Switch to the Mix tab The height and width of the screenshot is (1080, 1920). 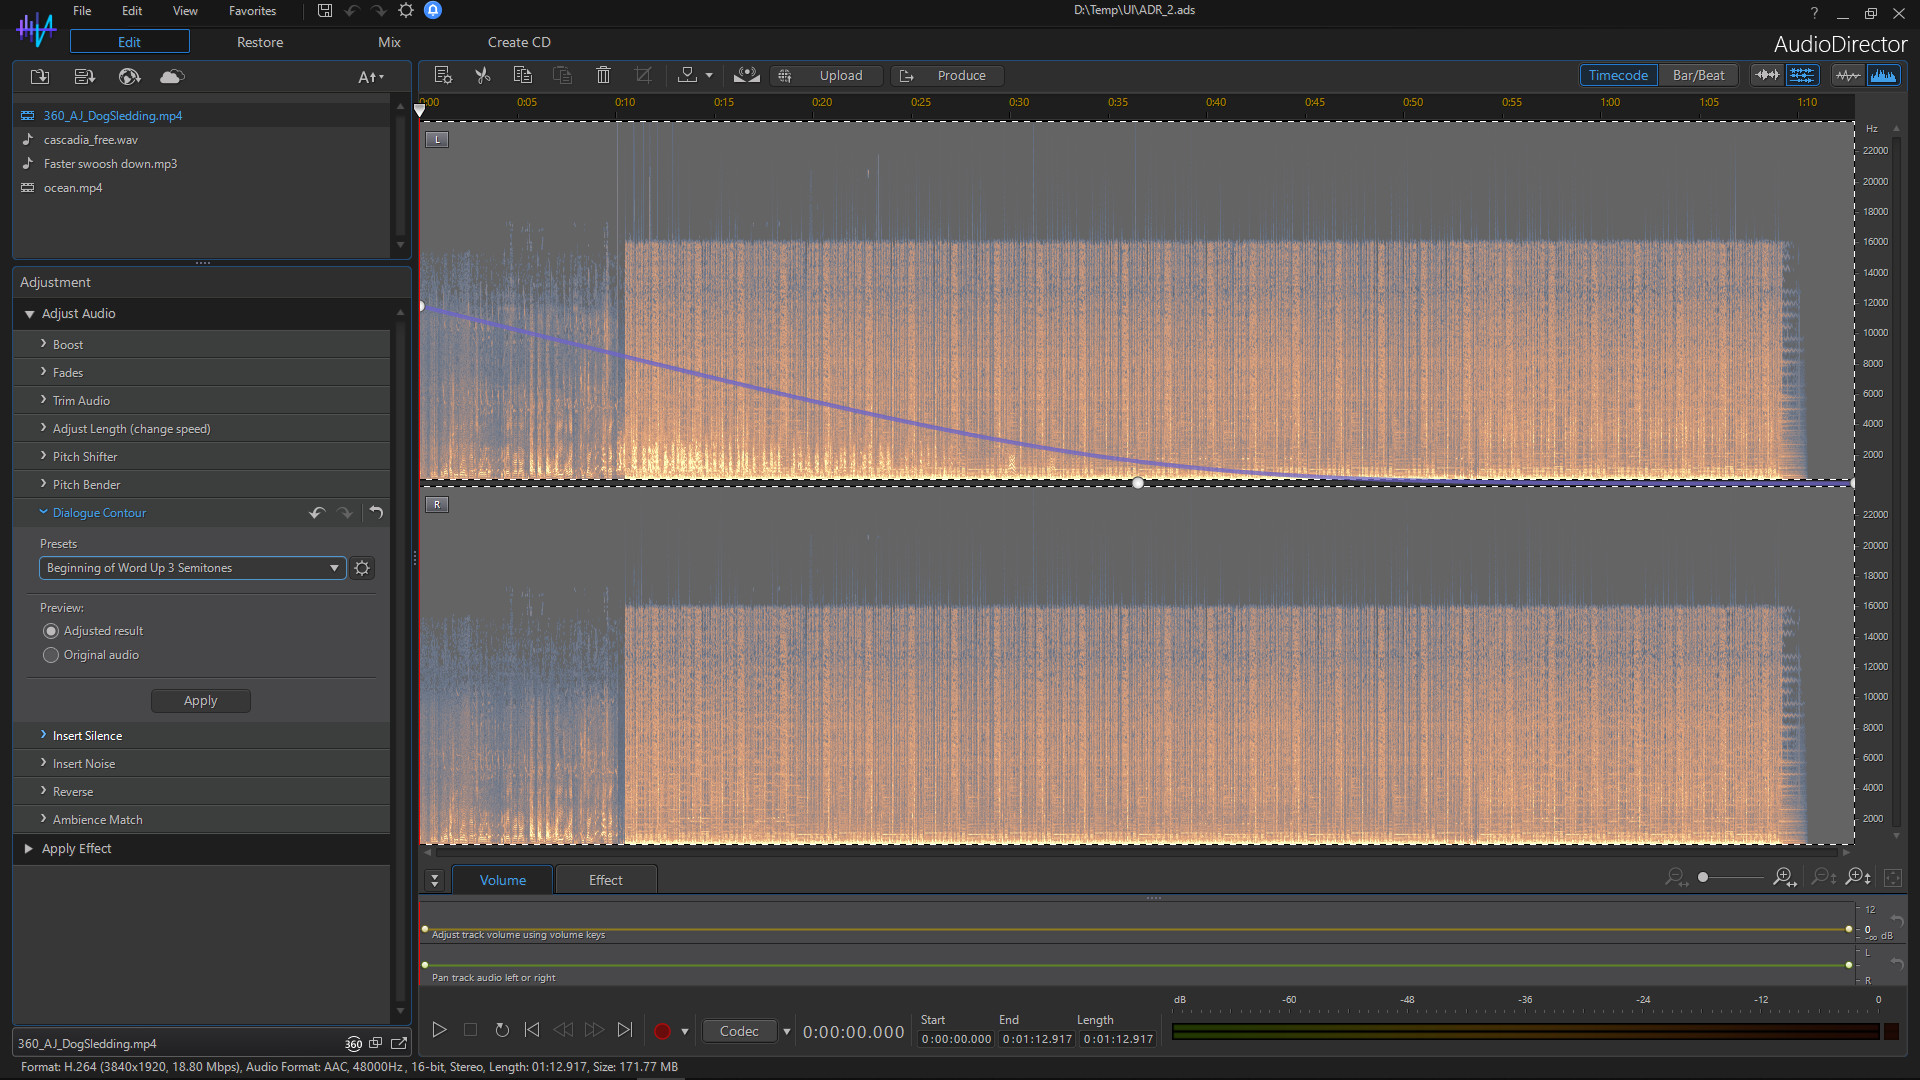point(388,42)
